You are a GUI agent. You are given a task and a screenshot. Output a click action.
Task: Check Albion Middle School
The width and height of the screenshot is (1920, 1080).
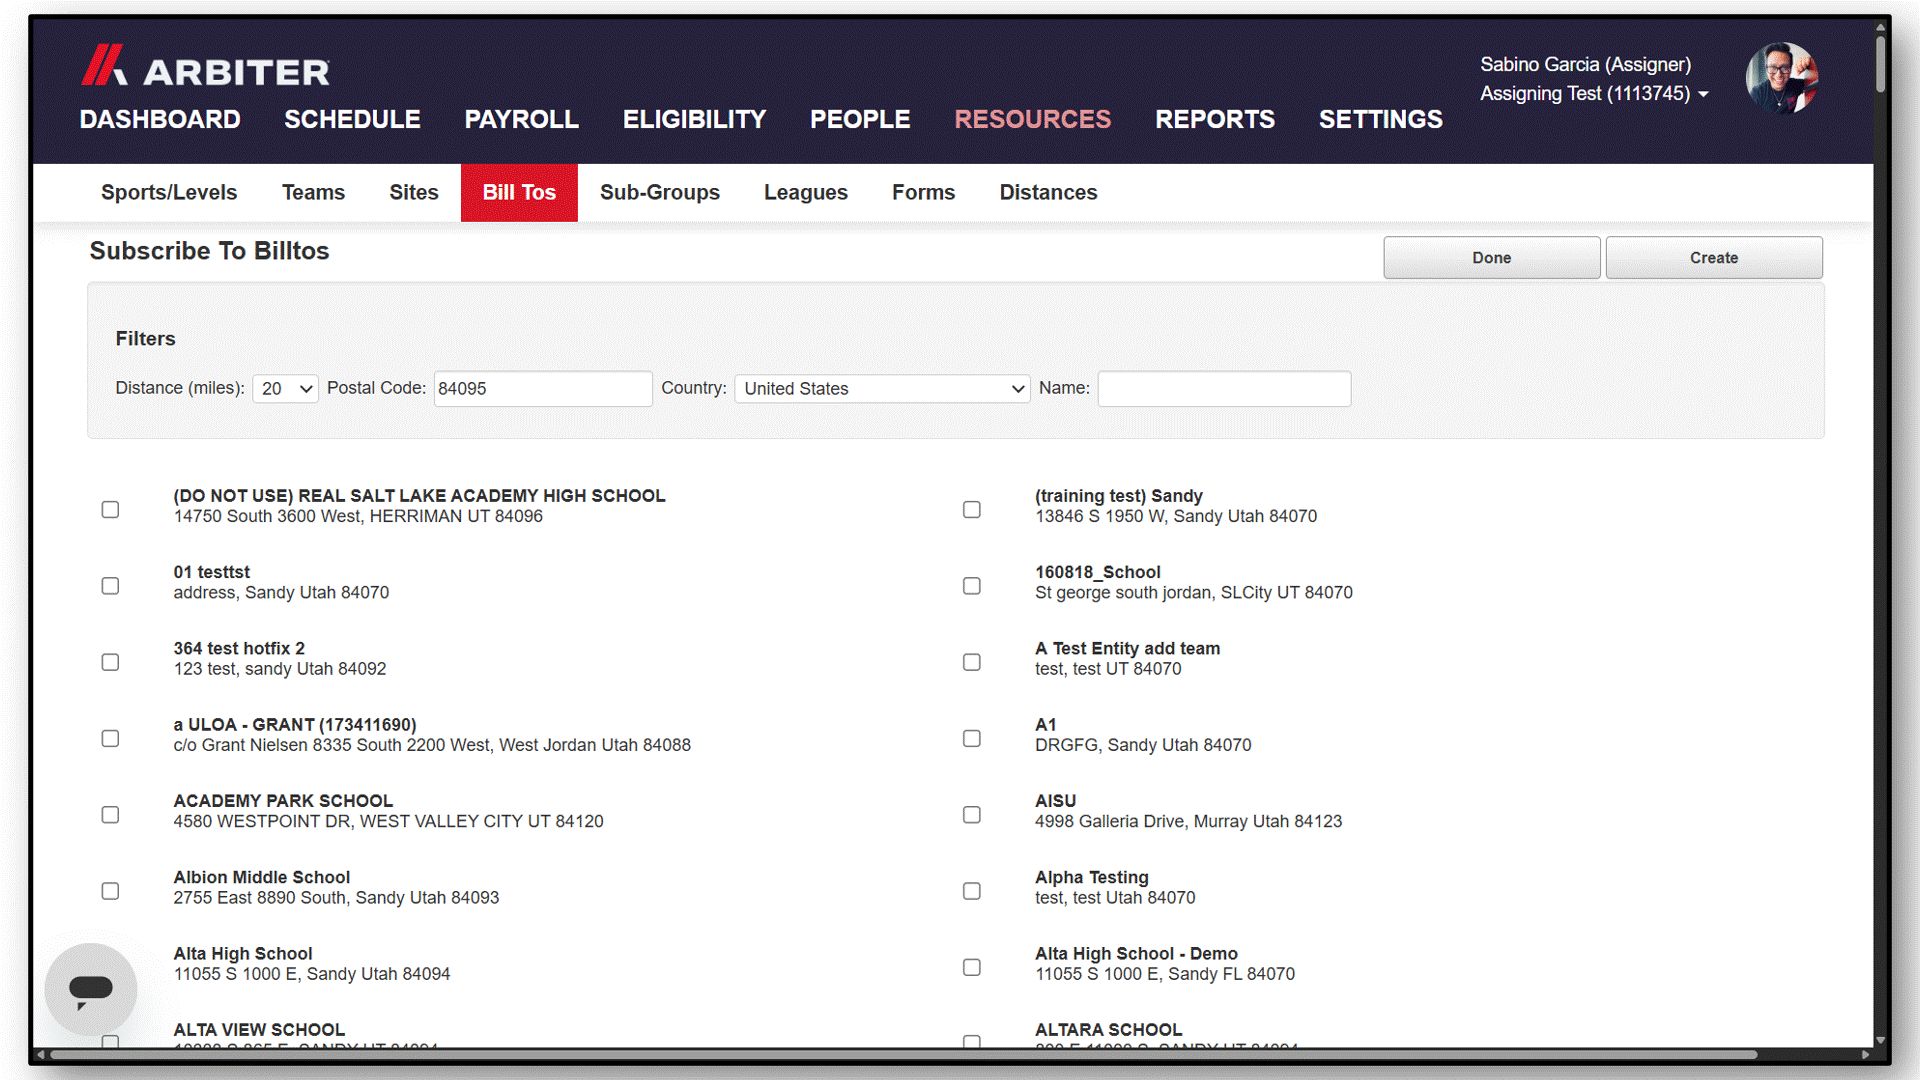click(x=110, y=890)
